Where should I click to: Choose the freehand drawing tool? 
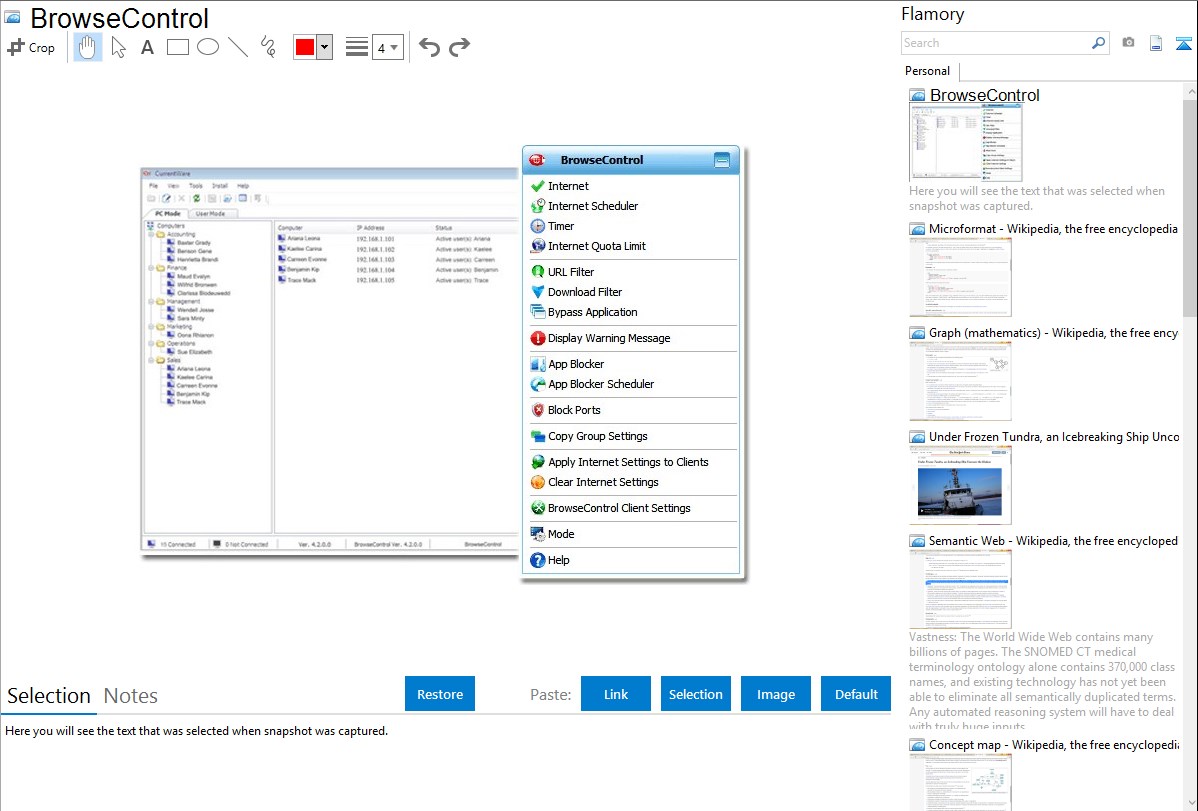[x=268, y=47]
